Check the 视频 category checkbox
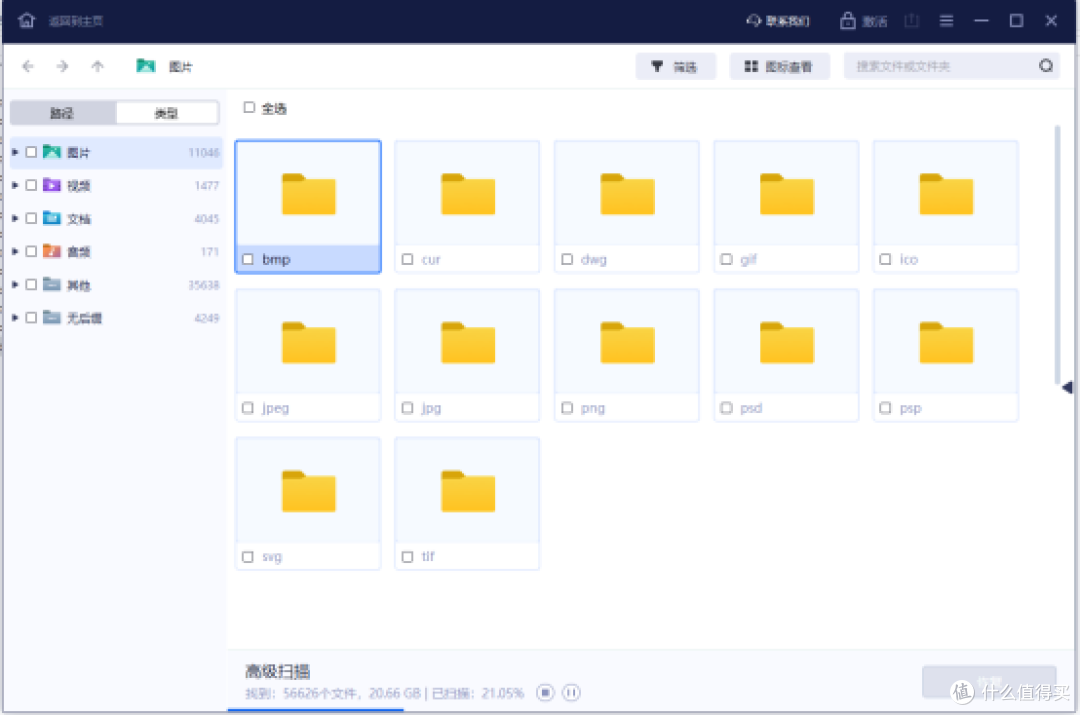 [31, 185]
